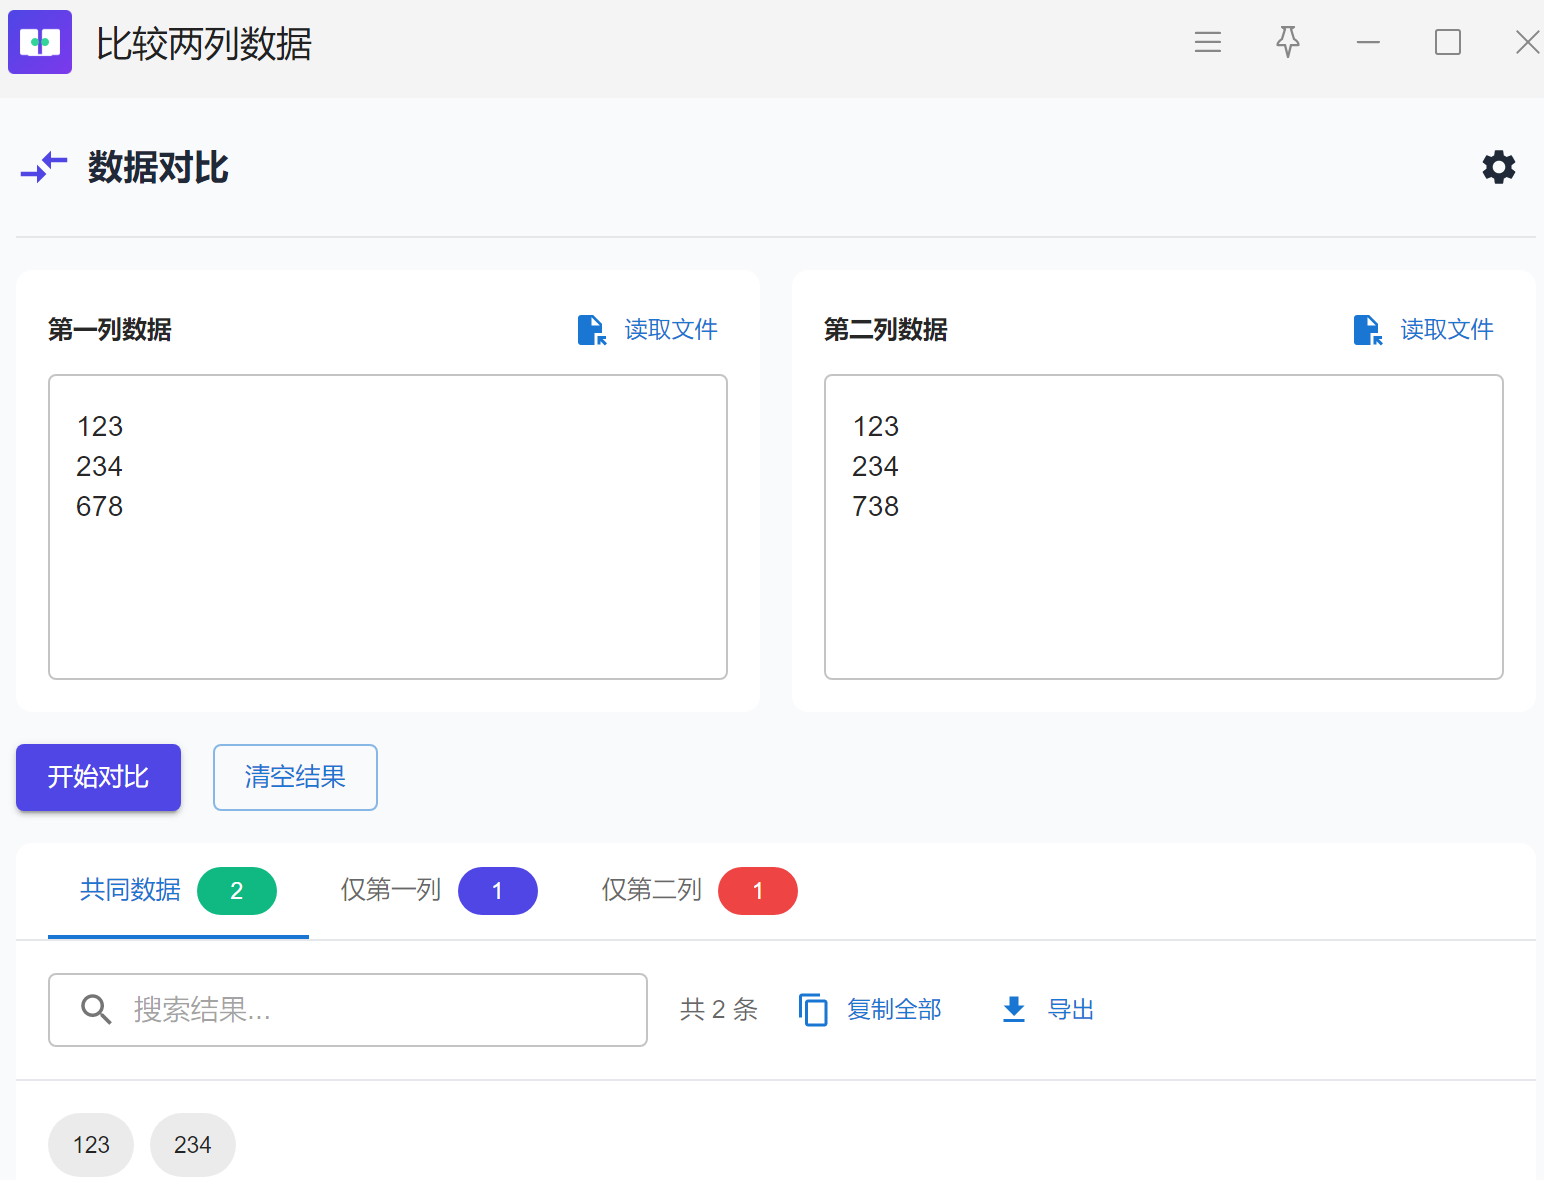
Task: Click the download icon beside 导出
Action: (x=1013, y=1010)
